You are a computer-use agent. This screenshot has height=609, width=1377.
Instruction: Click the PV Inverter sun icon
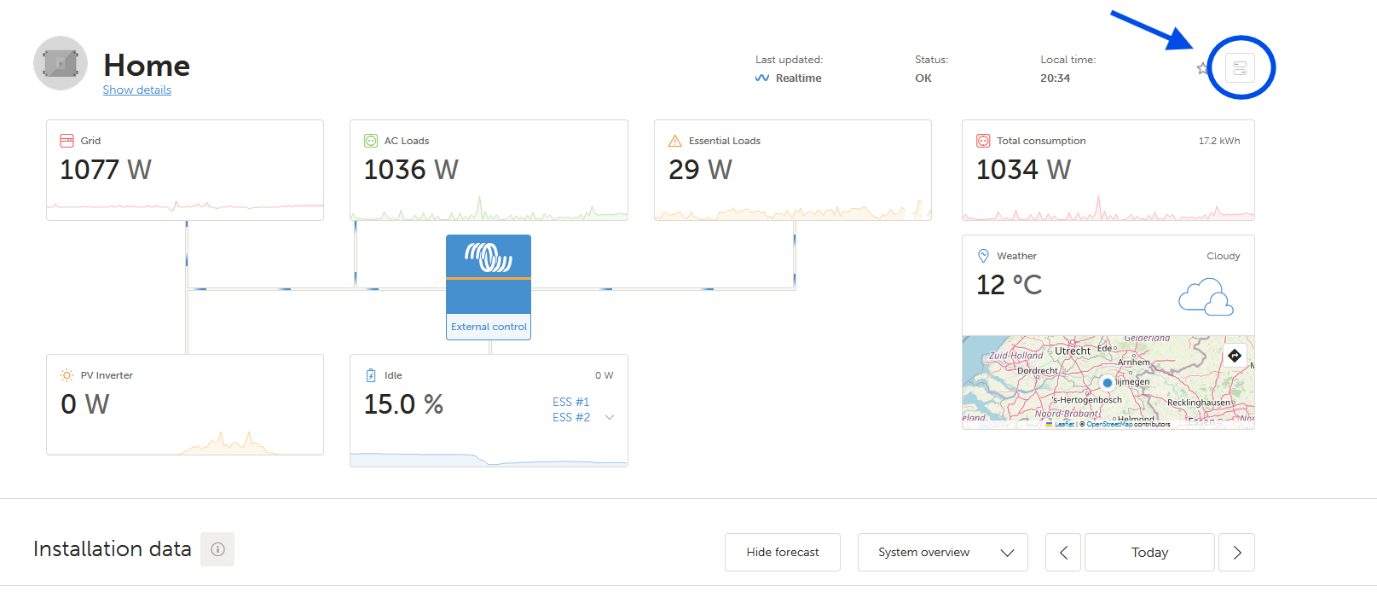coord(67,376)
